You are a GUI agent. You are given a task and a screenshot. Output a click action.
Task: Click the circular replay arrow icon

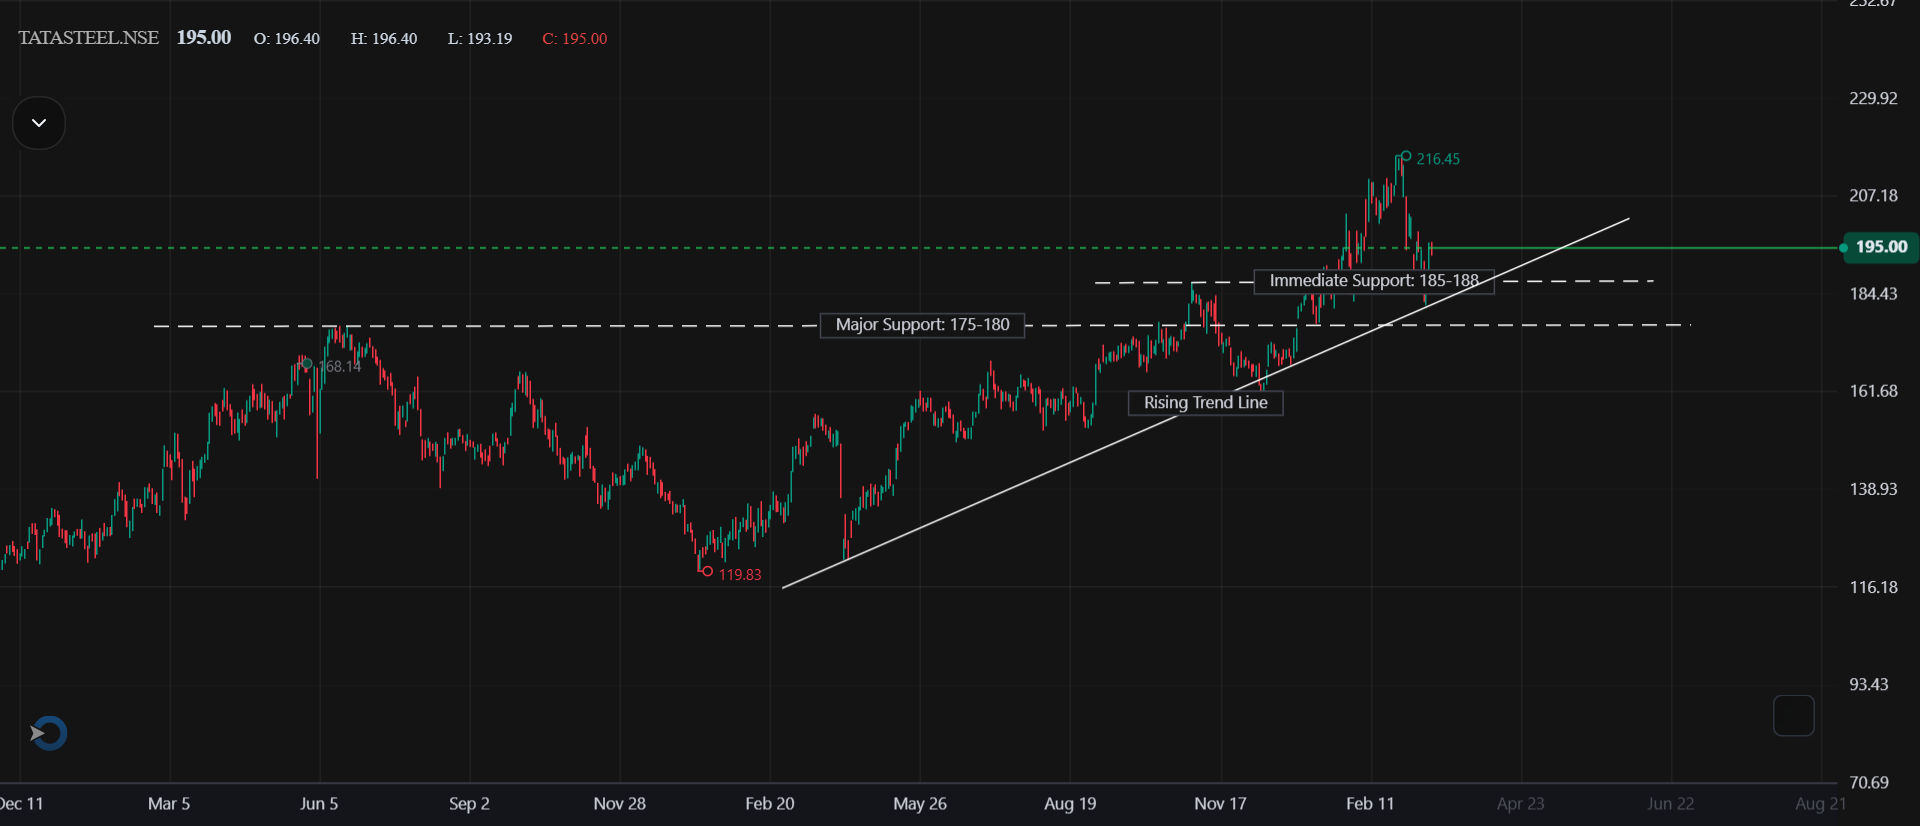pyautogui.click(x=48, y=733)
